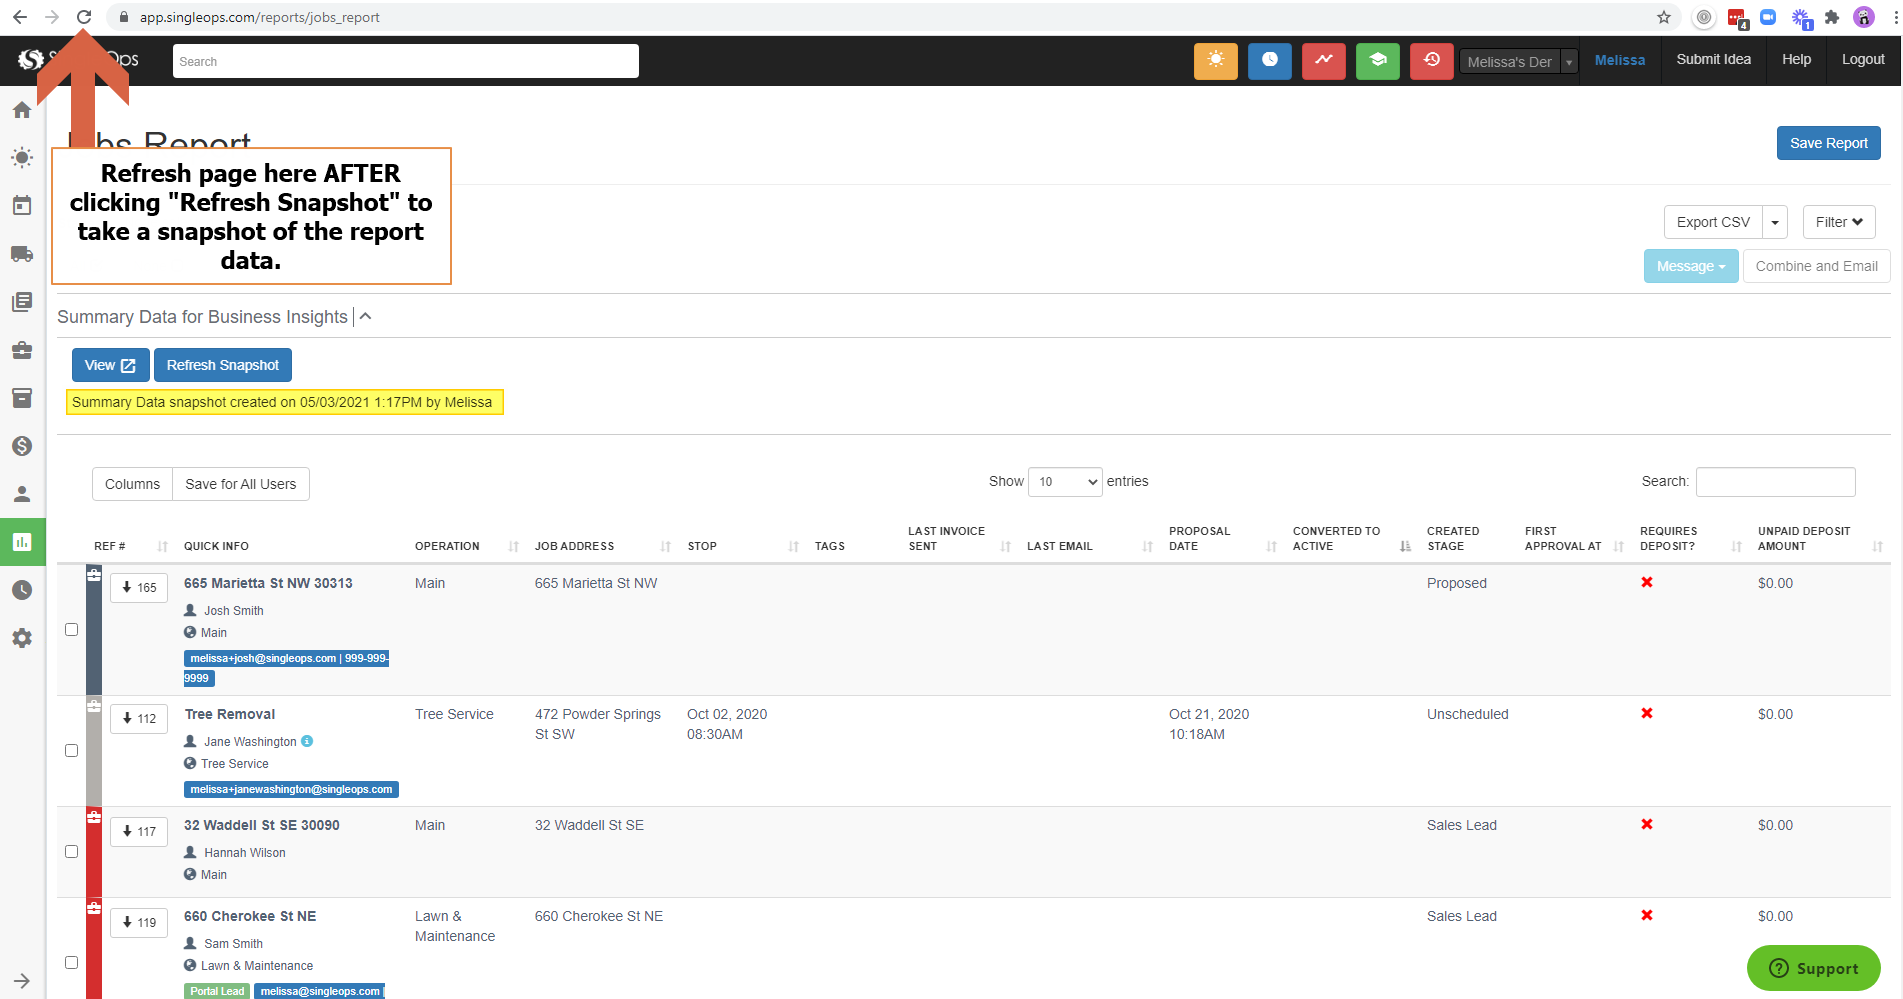Open the dollar sign icon in sidebar
Viewport: 1903px width, 999px height.
pyautogui.click(x=22, y=446)
